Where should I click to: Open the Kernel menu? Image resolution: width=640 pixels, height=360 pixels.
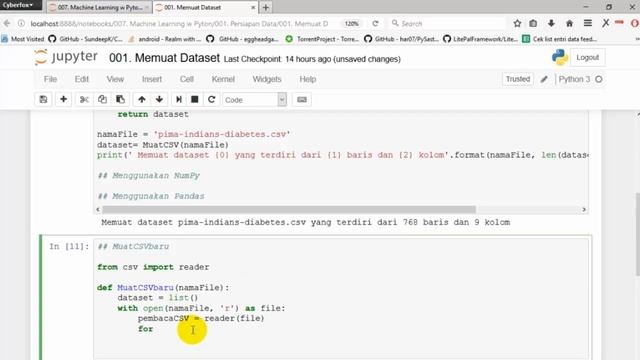[x=223, y=79]
